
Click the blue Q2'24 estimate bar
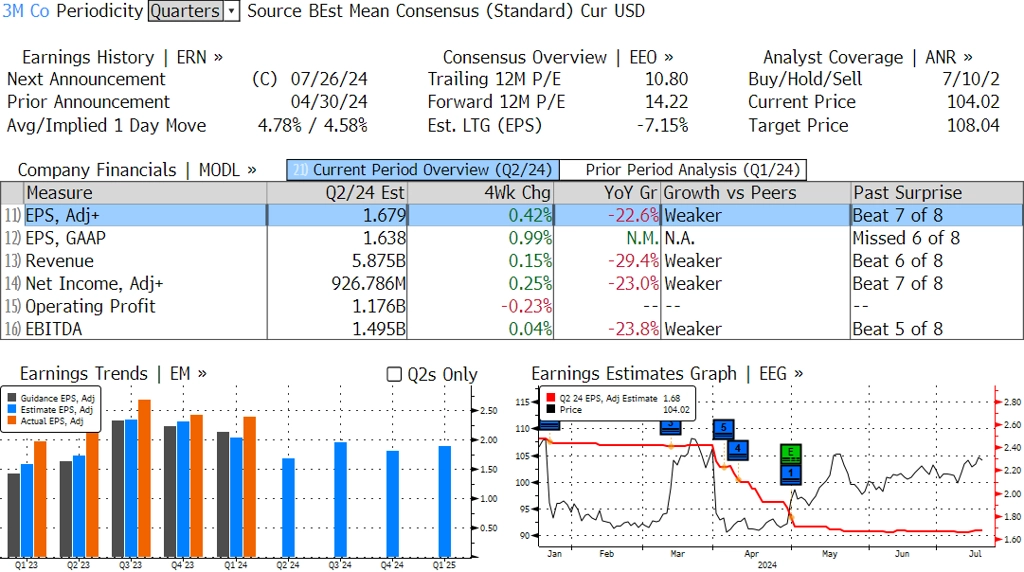click(x=288, y=507)
